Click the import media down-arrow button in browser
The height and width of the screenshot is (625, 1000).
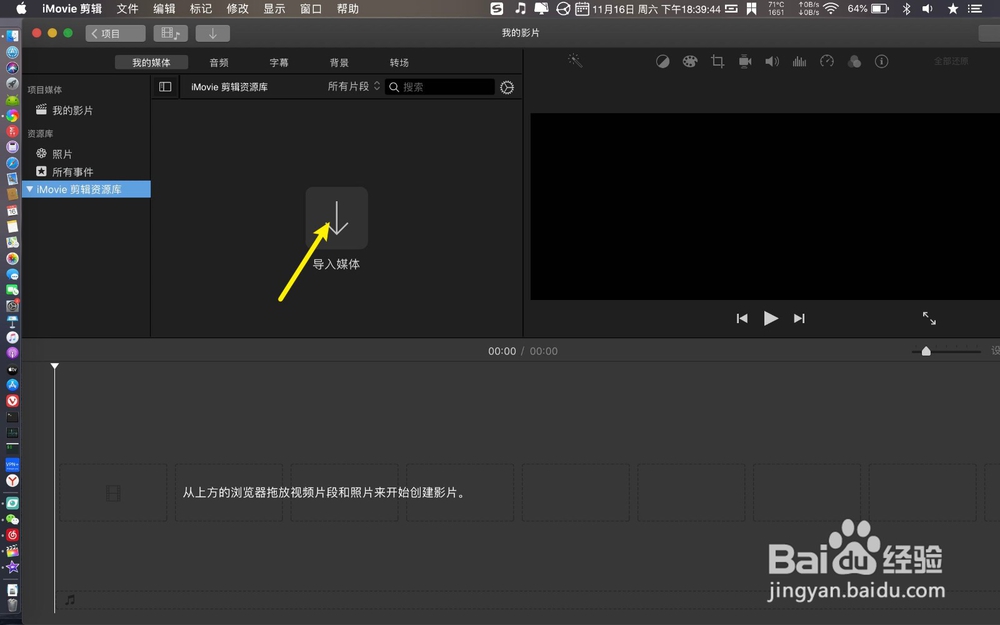337,218
